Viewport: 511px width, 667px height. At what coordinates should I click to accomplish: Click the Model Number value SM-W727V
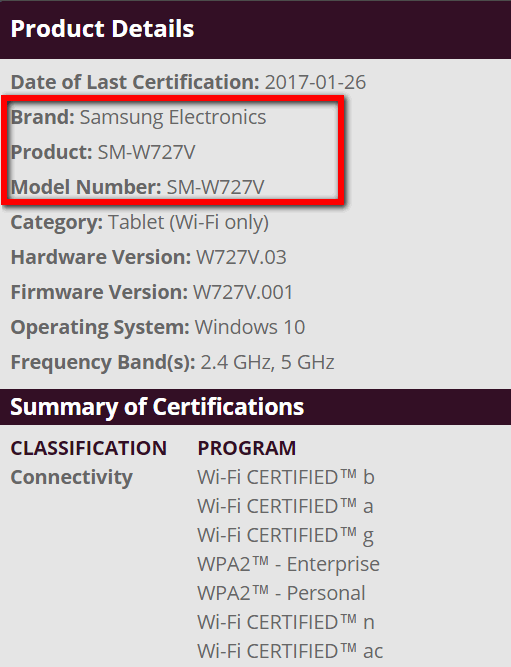coord(215,187)
